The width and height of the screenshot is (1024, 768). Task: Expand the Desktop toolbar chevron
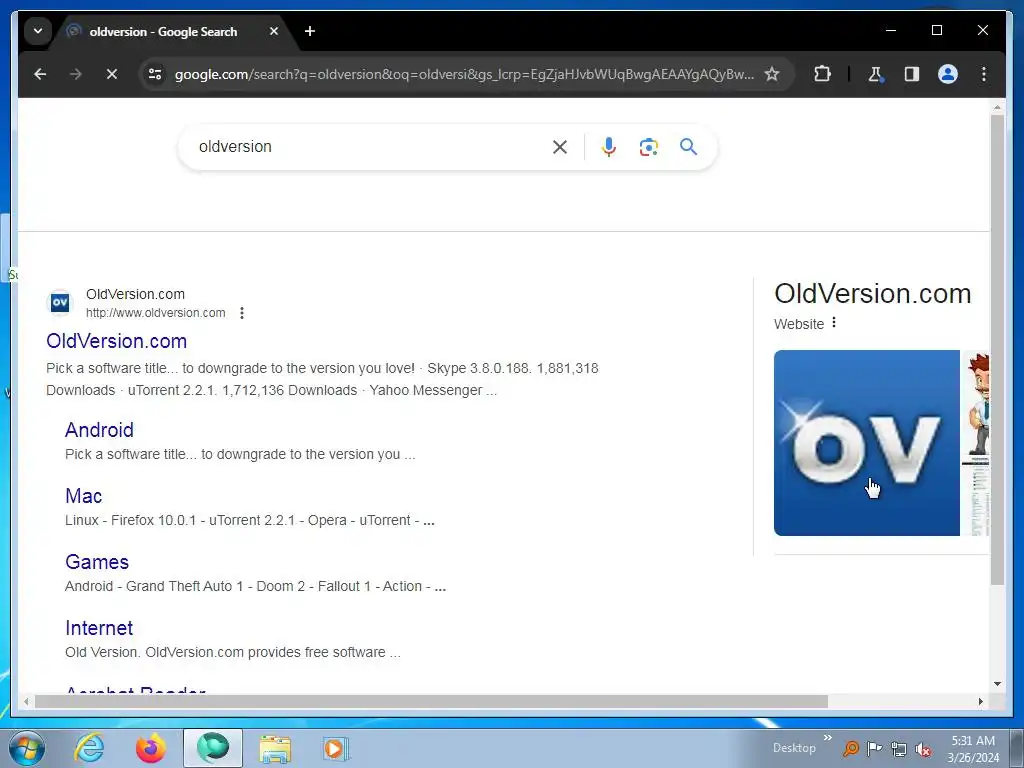(827, 738)
